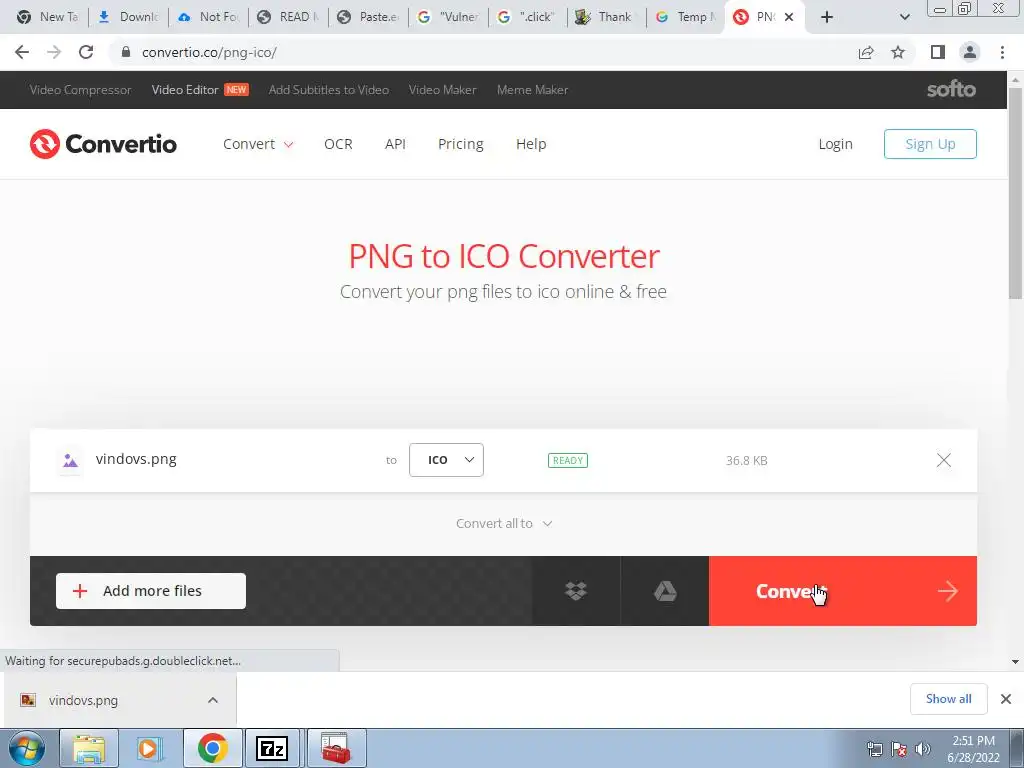Image resolution: width=1024 pixels, height=768 pixels.
Task: Open 7-Zip from the taskbar
Action: point(272,748)
